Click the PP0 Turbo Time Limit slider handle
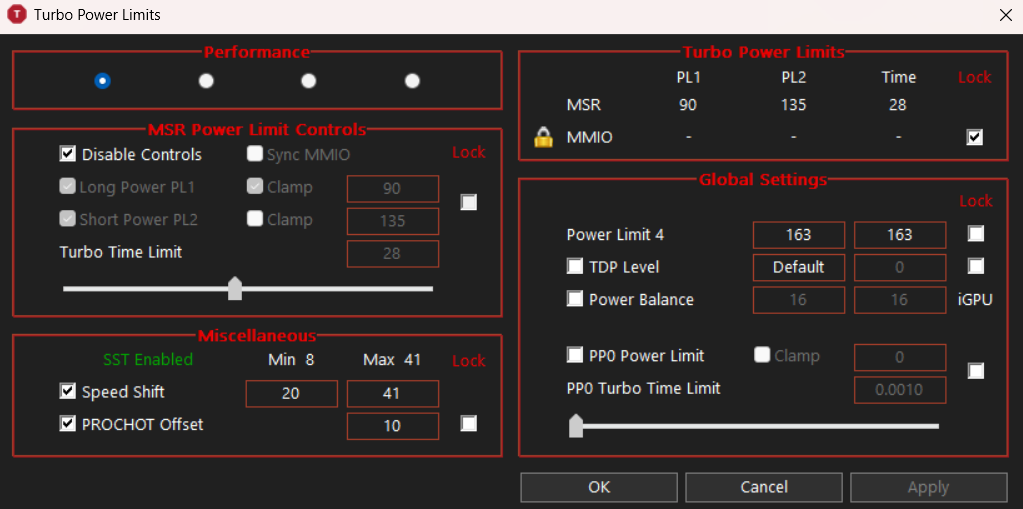Screen dimensions: 1023x509 coord(576,425)
